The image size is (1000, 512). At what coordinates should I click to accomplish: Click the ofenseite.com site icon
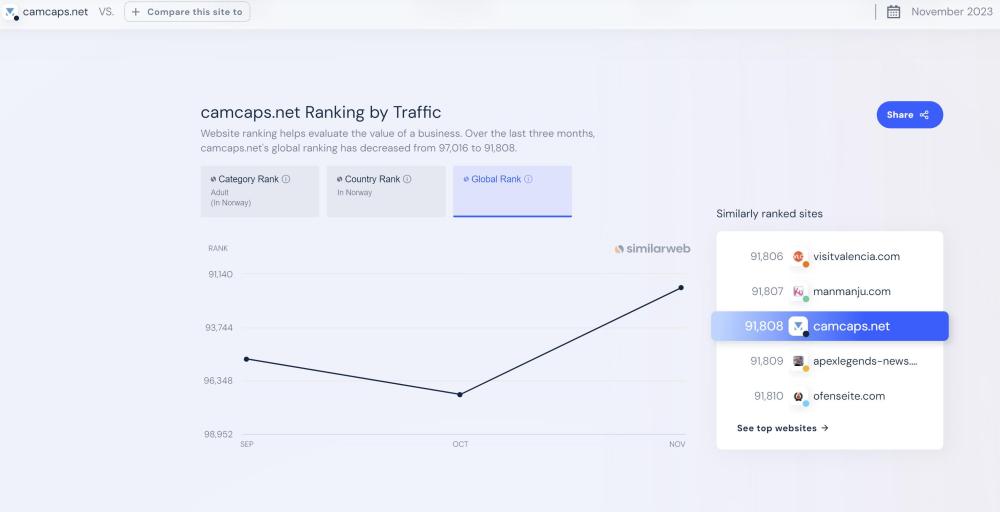[x=799, y=396]
